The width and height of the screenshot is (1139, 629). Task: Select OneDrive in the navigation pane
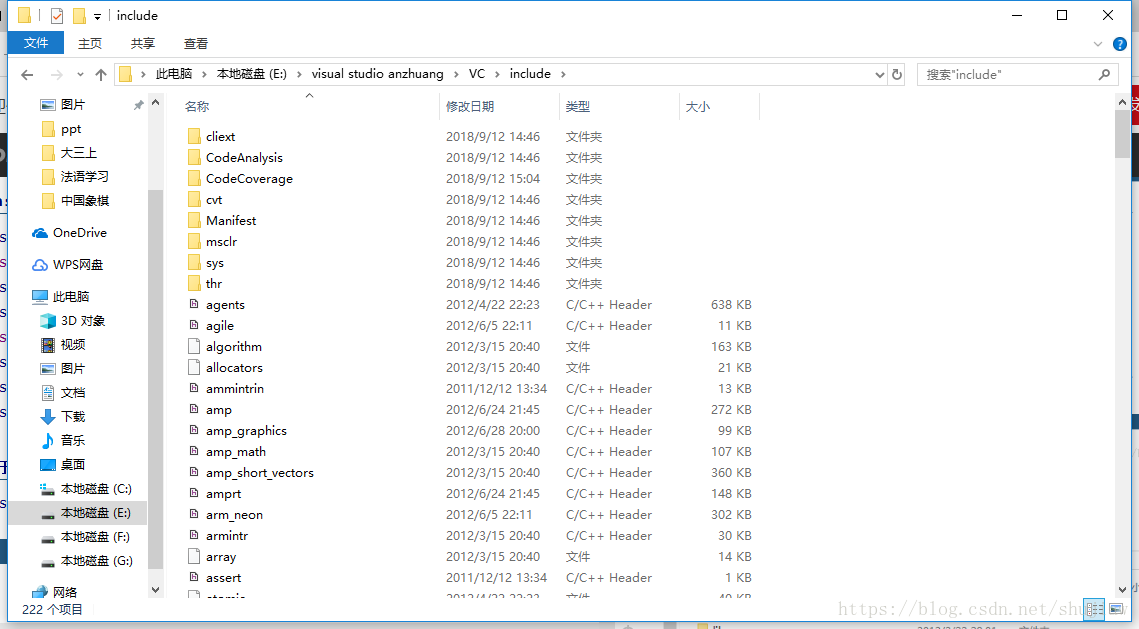79,233
